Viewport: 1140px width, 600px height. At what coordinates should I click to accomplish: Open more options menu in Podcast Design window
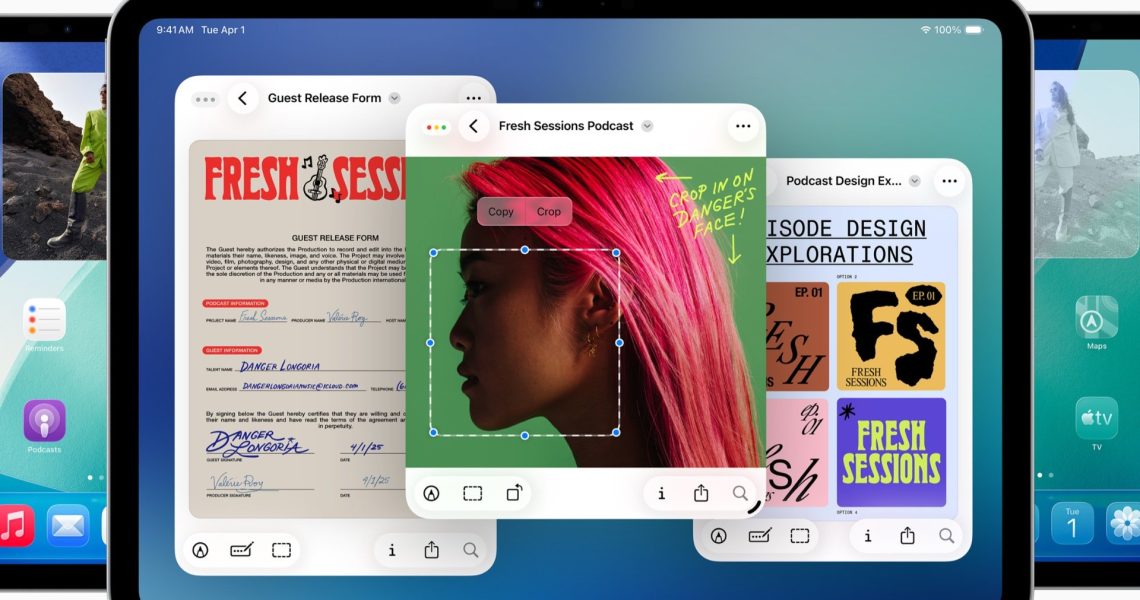point(950,181)
